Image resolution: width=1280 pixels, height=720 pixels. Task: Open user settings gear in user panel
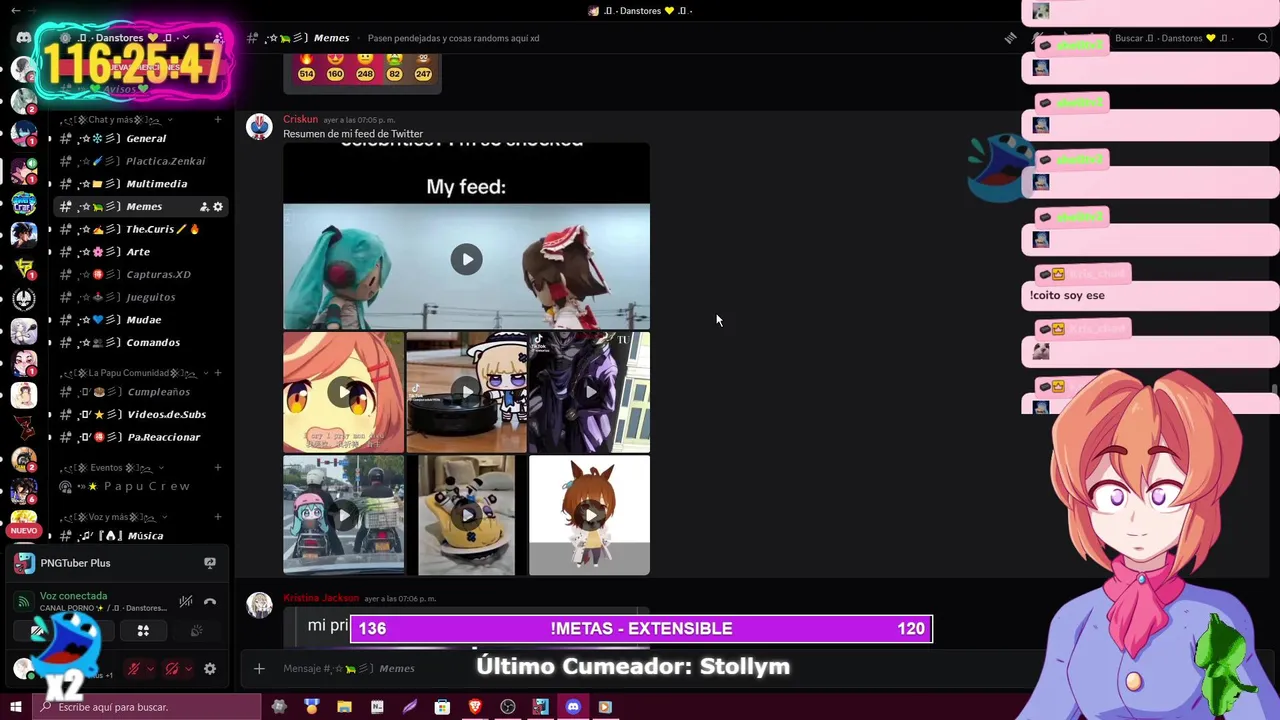(210, 669)
